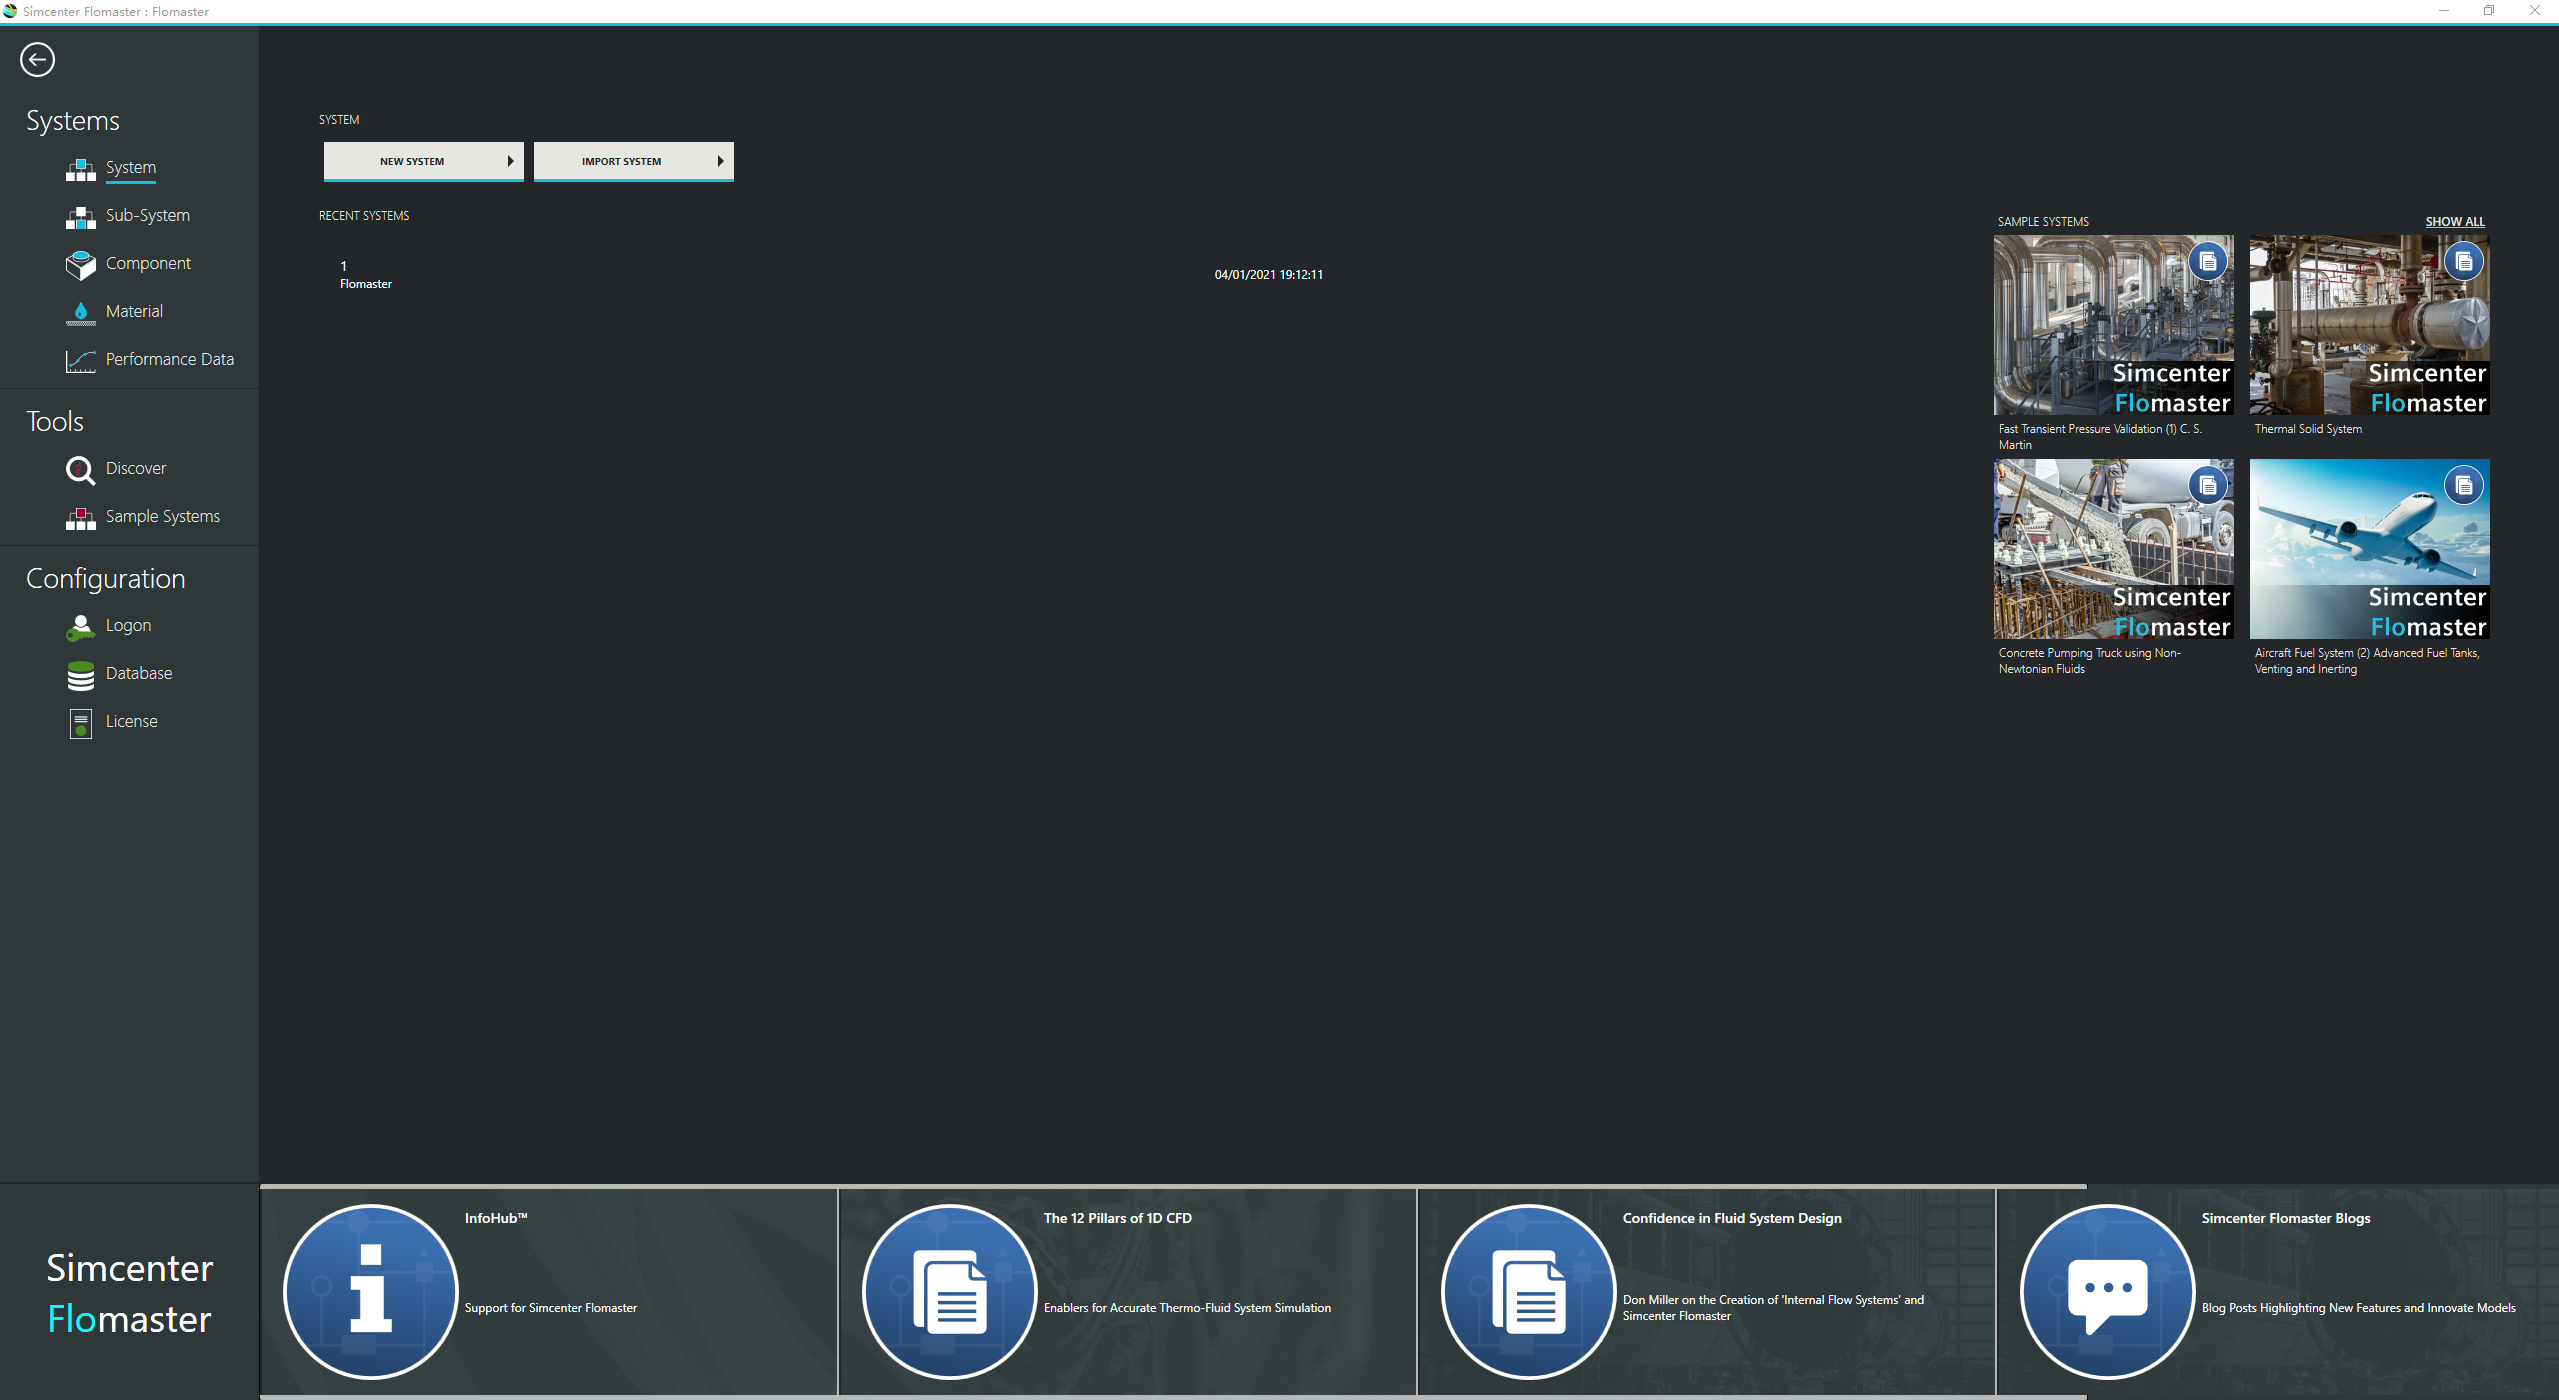Open Aircraft Fuel System sample thumbnail
This screenshot has width=2559, height=1400.
[x=2368, y=549]
